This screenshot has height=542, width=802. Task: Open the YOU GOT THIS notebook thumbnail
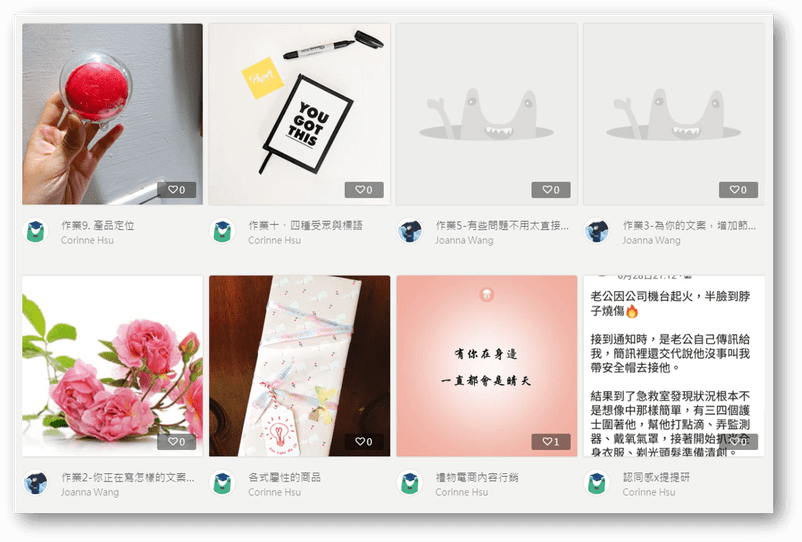coord(300,114)
